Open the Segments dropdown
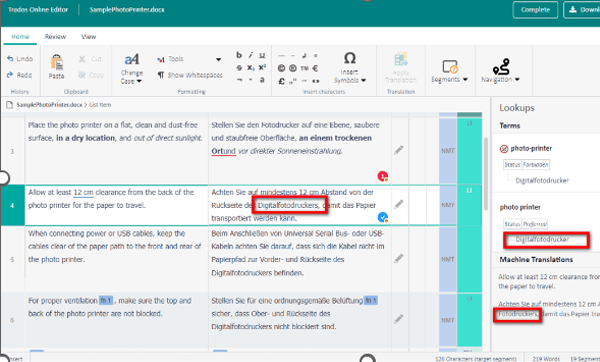Viewport: 600px width, 362px height. [450, 71]
